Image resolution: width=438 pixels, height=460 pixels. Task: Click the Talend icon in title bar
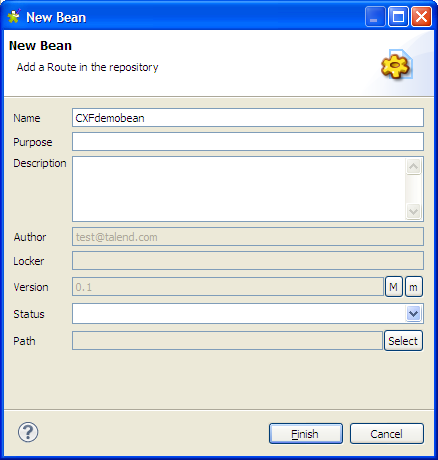(x=14, y=16)
